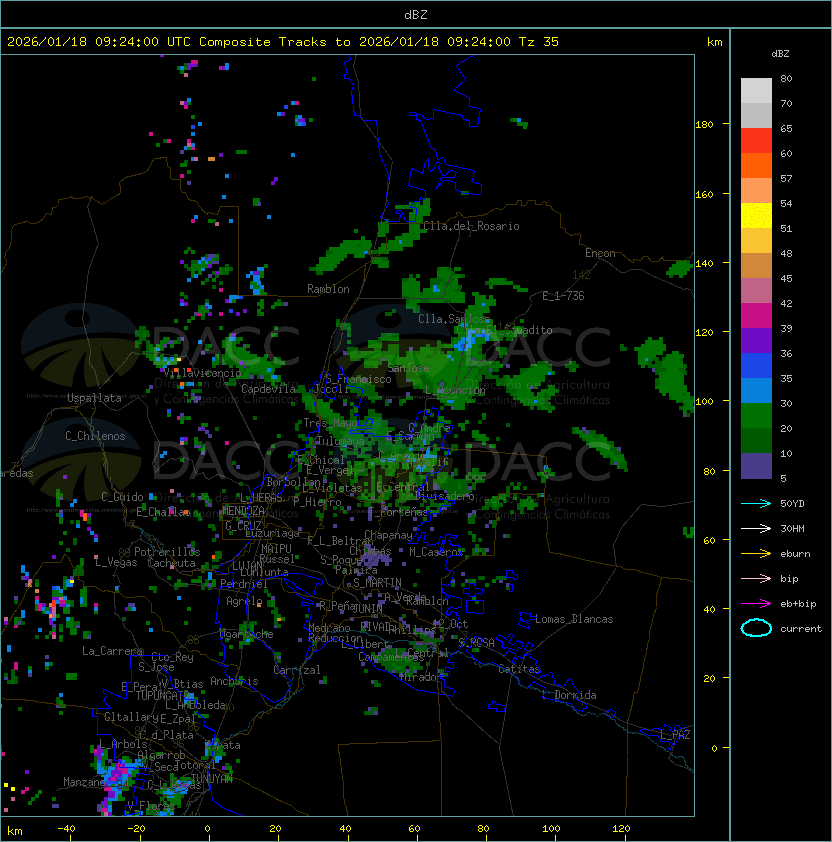Click the white 30HM arrow symbol

pos(756,528)
